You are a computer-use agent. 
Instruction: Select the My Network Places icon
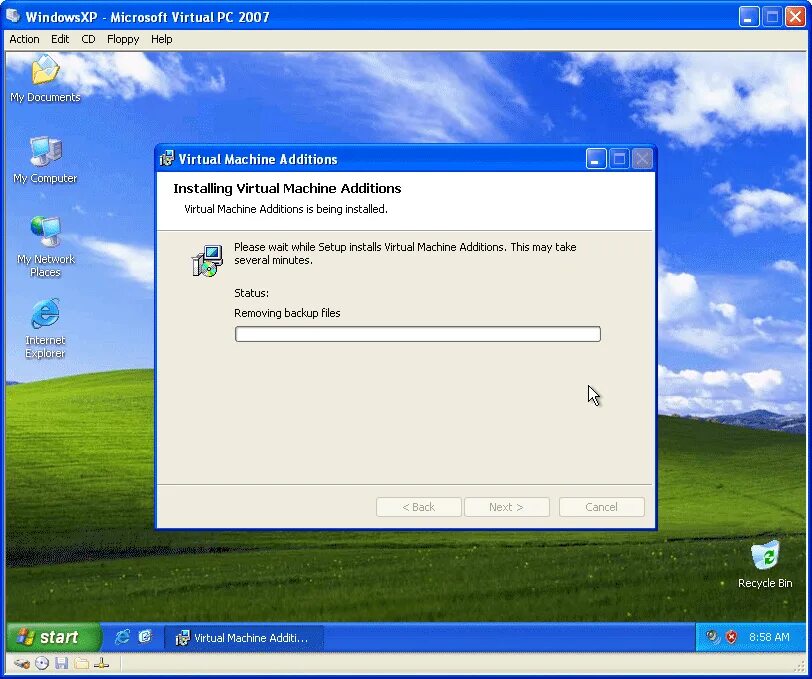45,247
